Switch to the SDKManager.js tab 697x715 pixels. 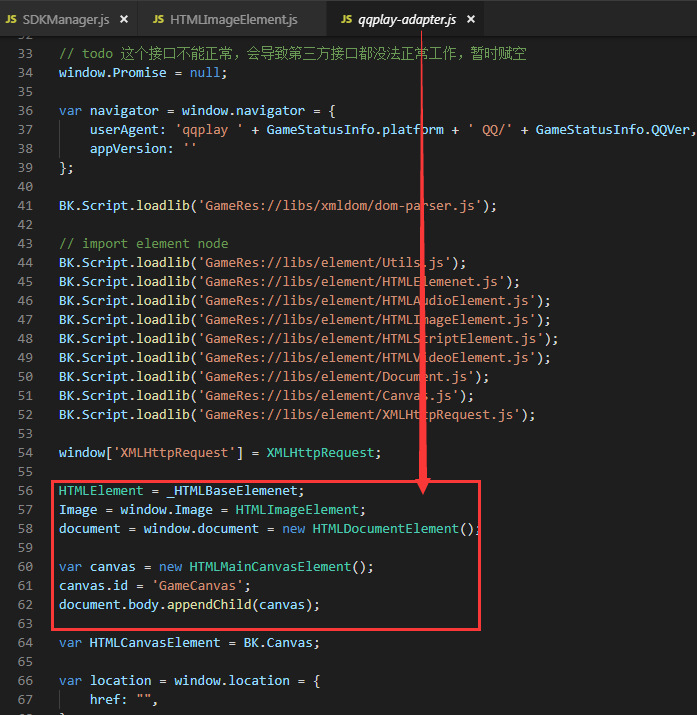pyautogui.click(x=67, y=20)
